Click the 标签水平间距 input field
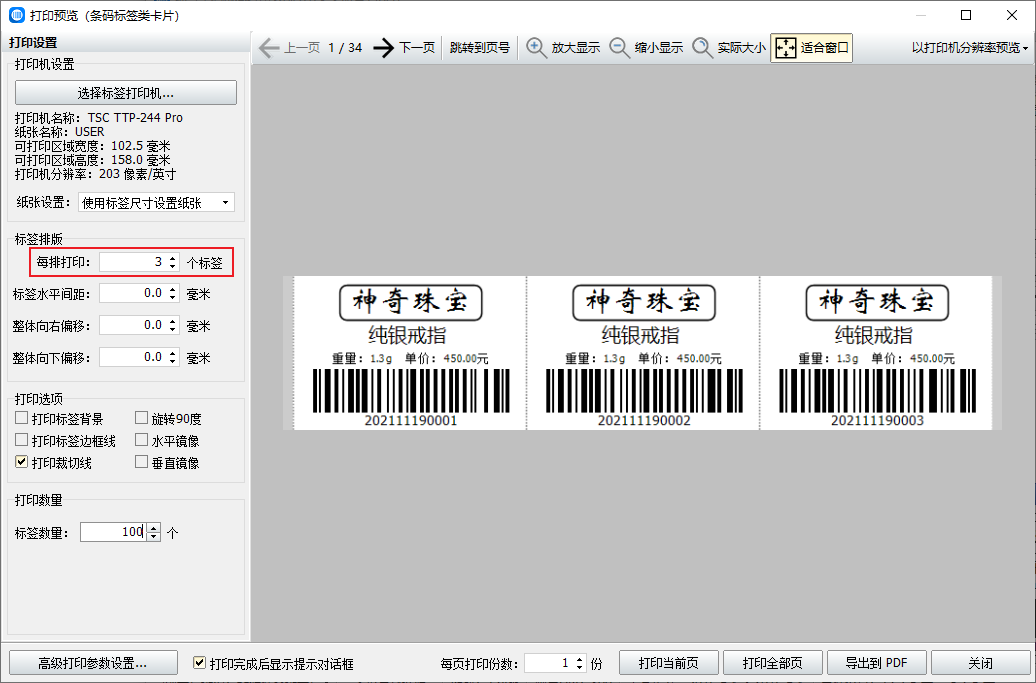Viewport: 1036px width, 683px height. coord(133,294)
